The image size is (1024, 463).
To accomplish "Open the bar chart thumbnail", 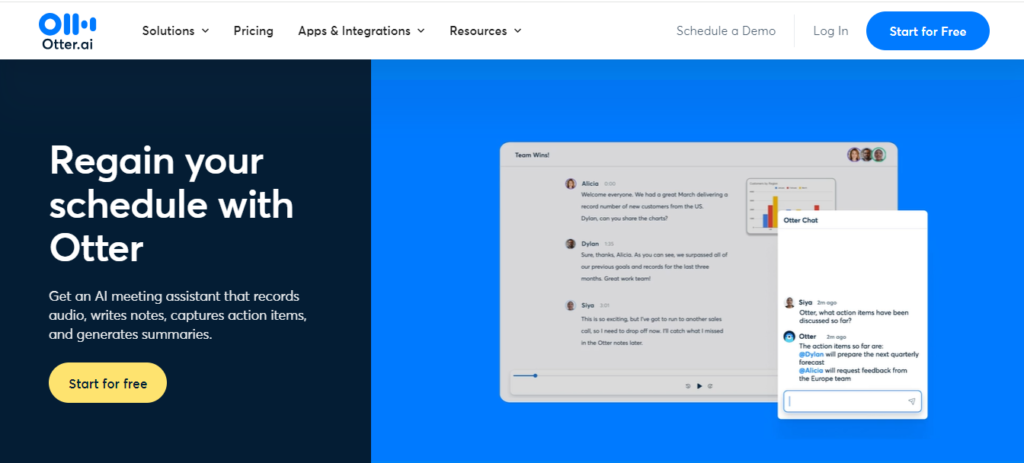I will tap(791, 206).
